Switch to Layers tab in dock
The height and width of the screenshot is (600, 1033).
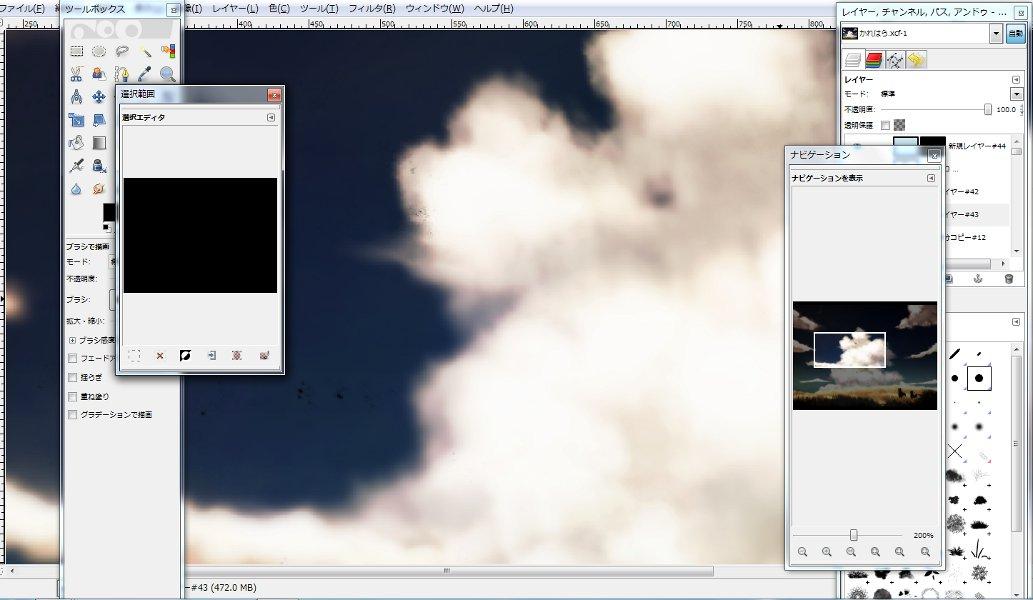(853, 61)
